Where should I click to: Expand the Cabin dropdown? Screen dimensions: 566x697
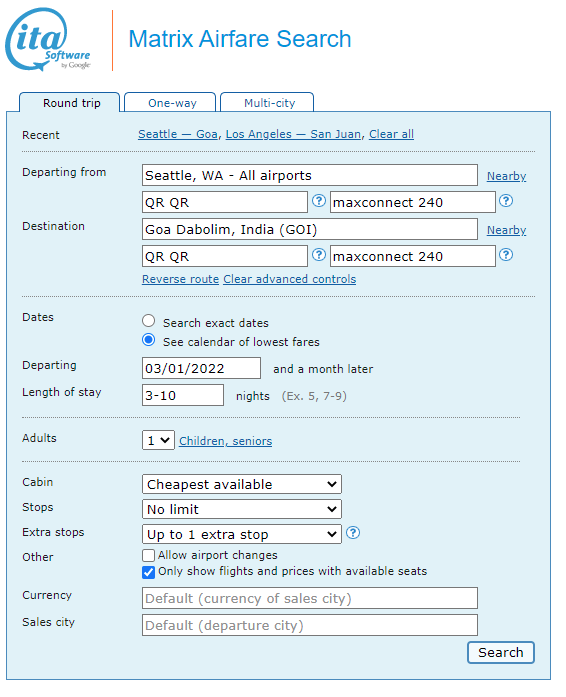tap(241, 484)
